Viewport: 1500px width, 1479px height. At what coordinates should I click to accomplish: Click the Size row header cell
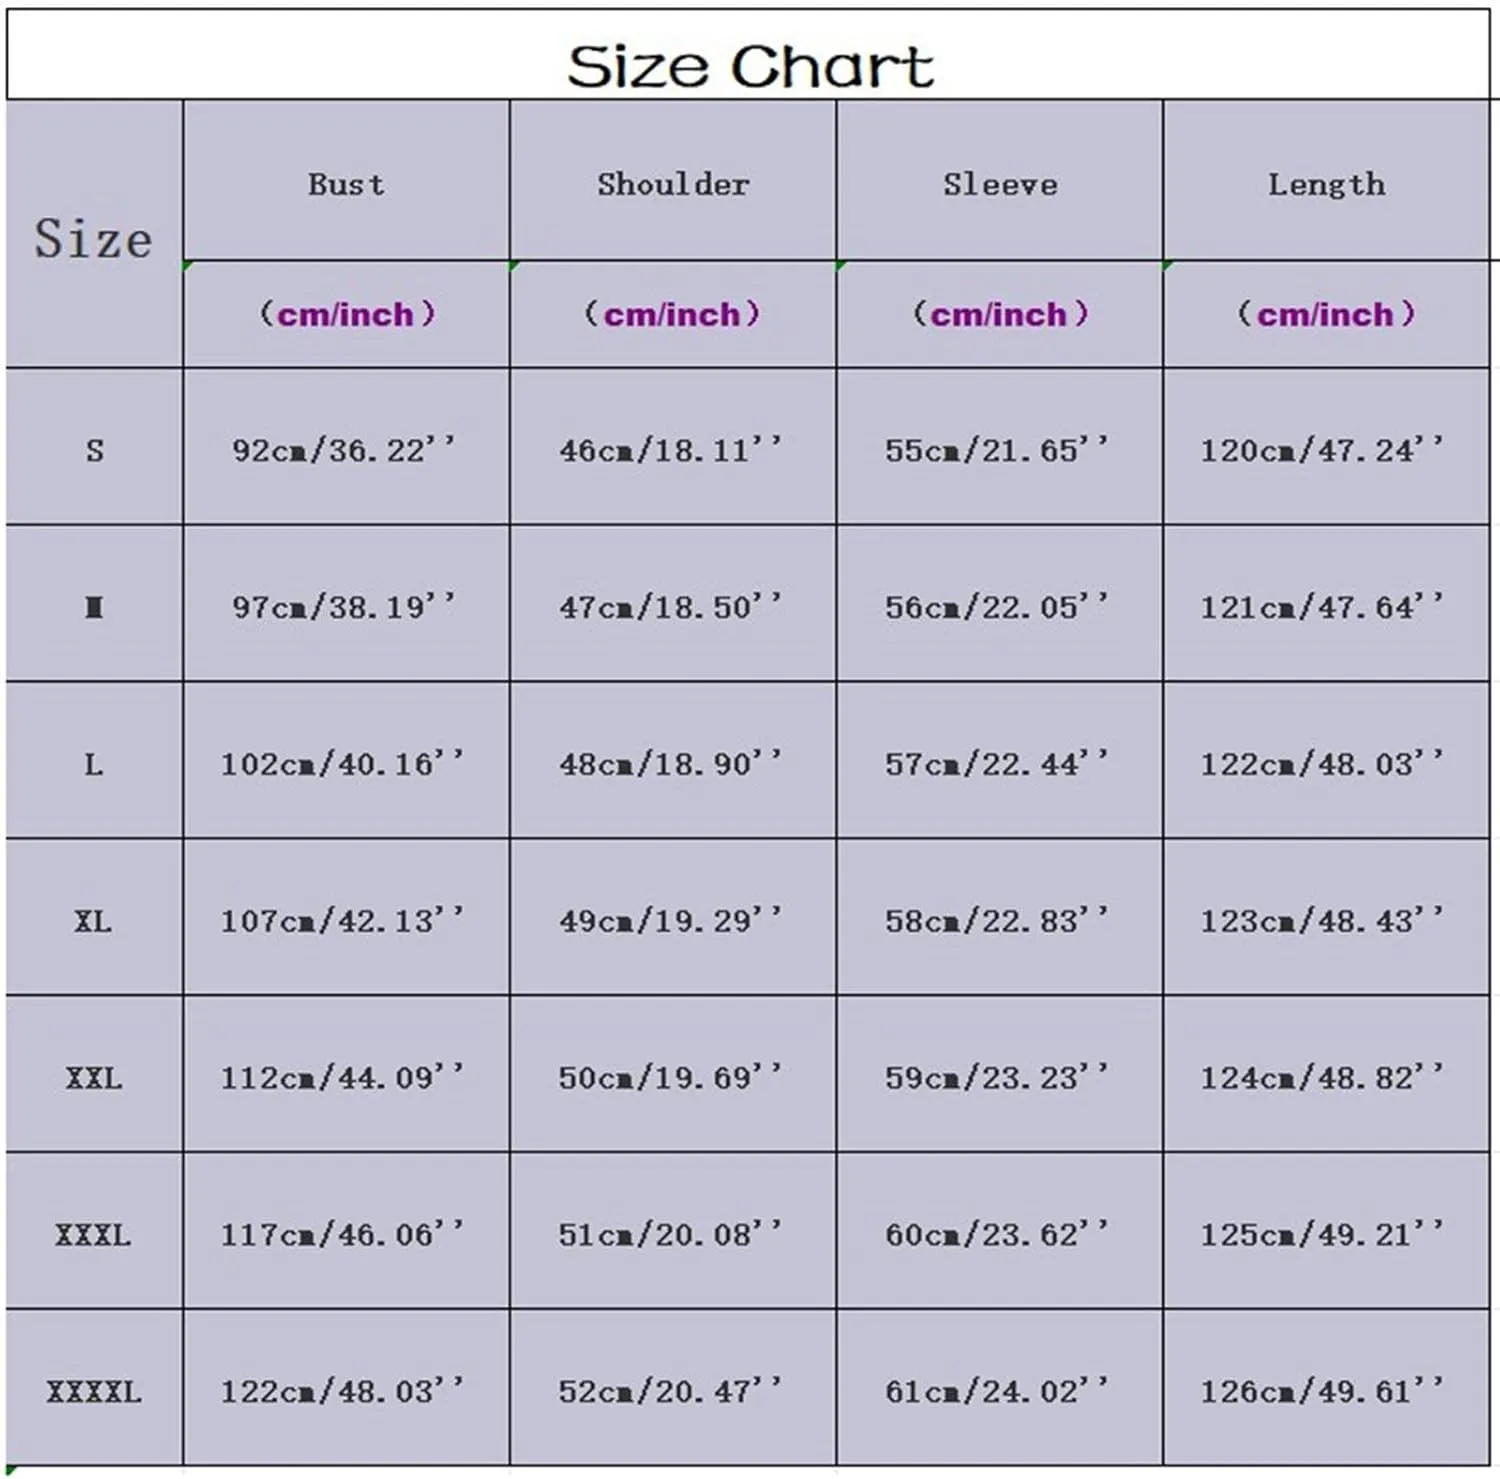pyautogui.click(x=94, y=239)
